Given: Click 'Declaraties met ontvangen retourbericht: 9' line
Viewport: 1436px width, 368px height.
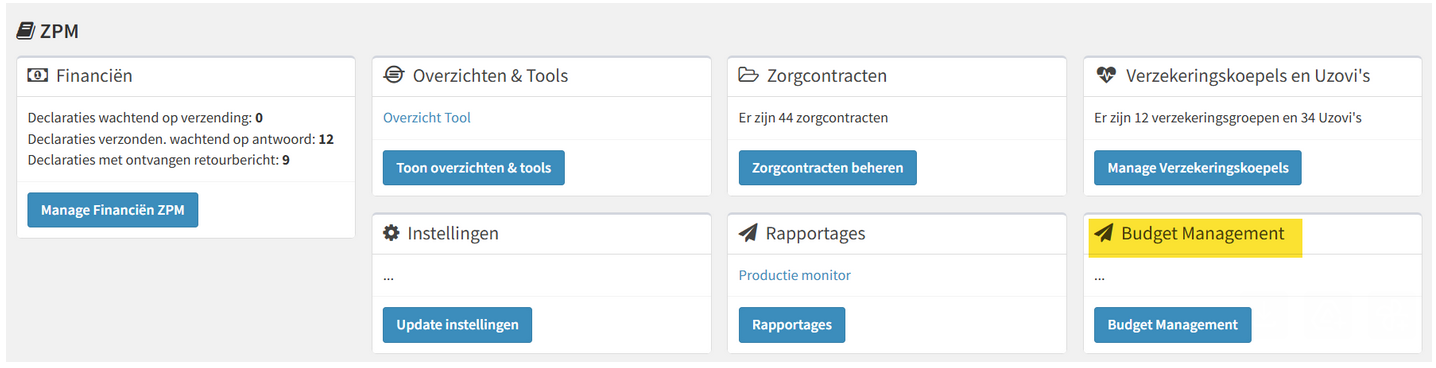Looking at the screenshot, I should point(159,160).
